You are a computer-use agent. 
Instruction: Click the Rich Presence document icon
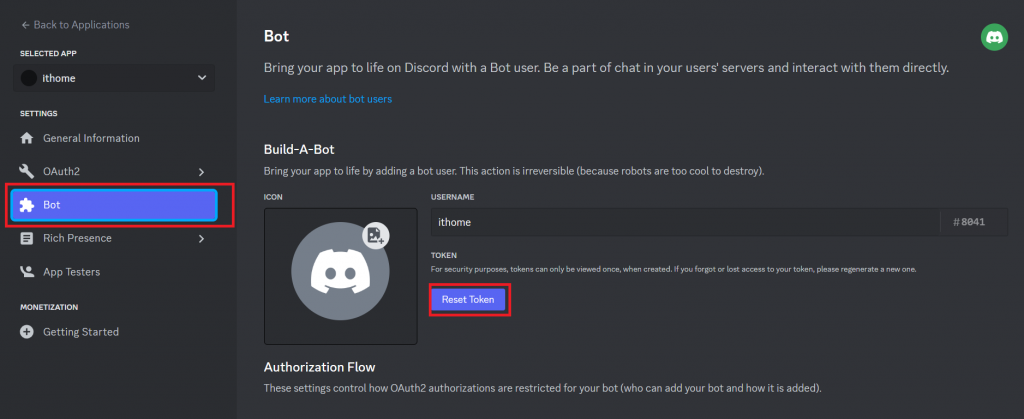coord(27,238)
